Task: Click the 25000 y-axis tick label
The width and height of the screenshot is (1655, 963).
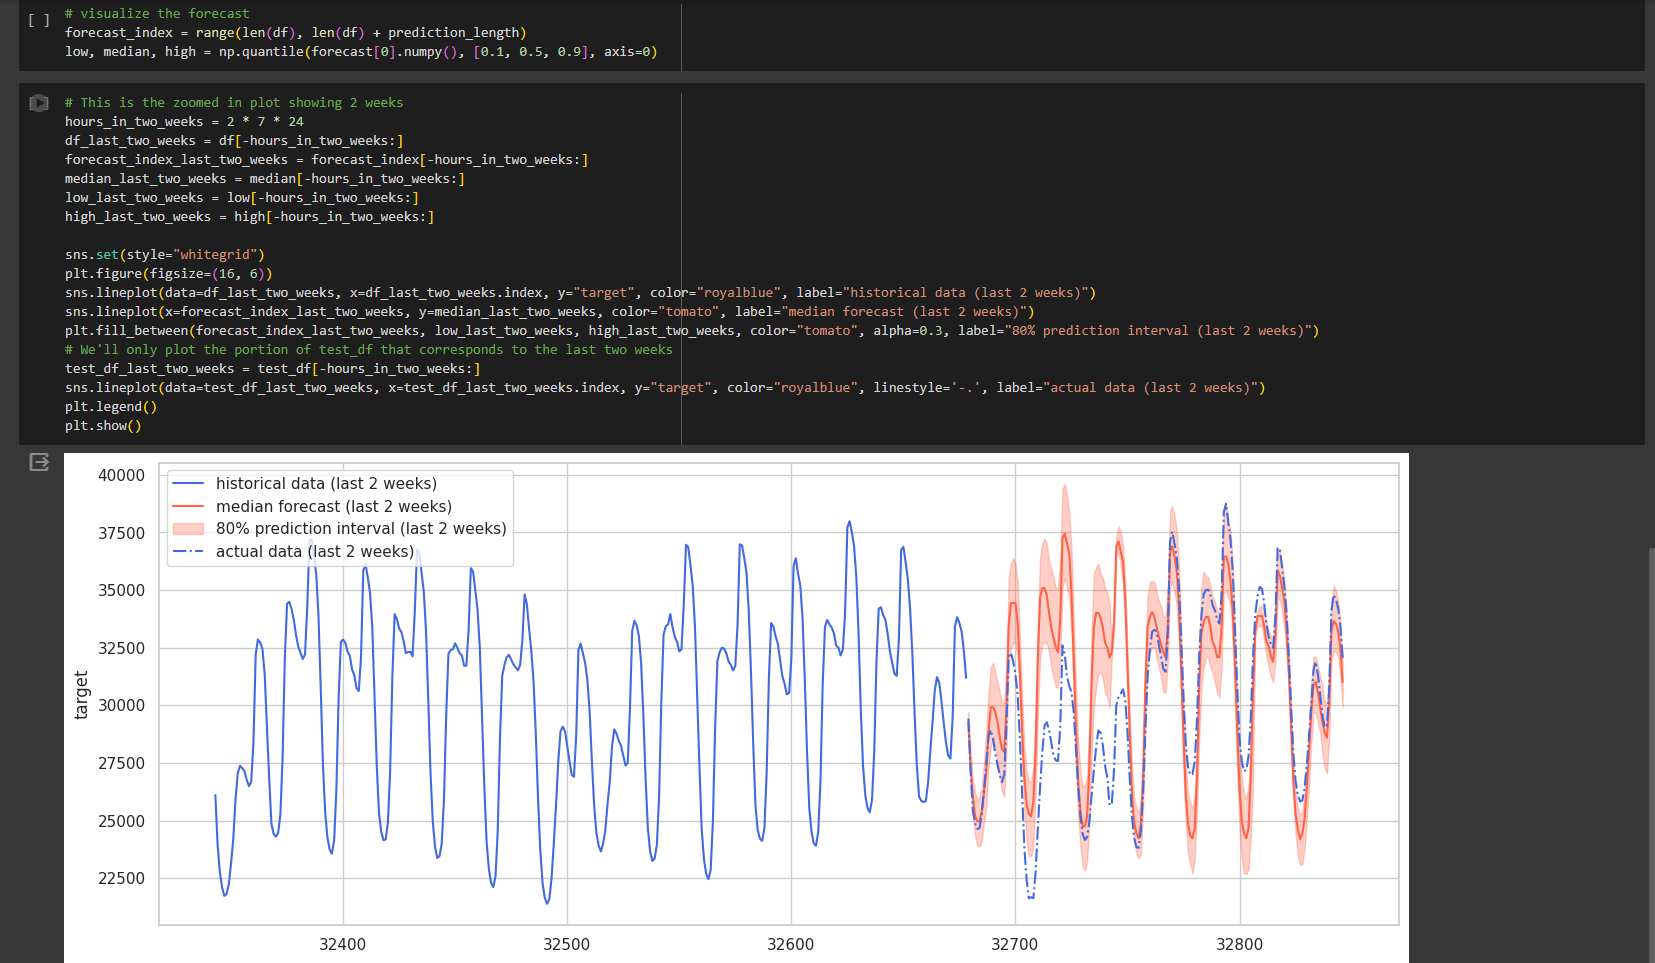Action: pyautogui.click(x=121, y=821)
